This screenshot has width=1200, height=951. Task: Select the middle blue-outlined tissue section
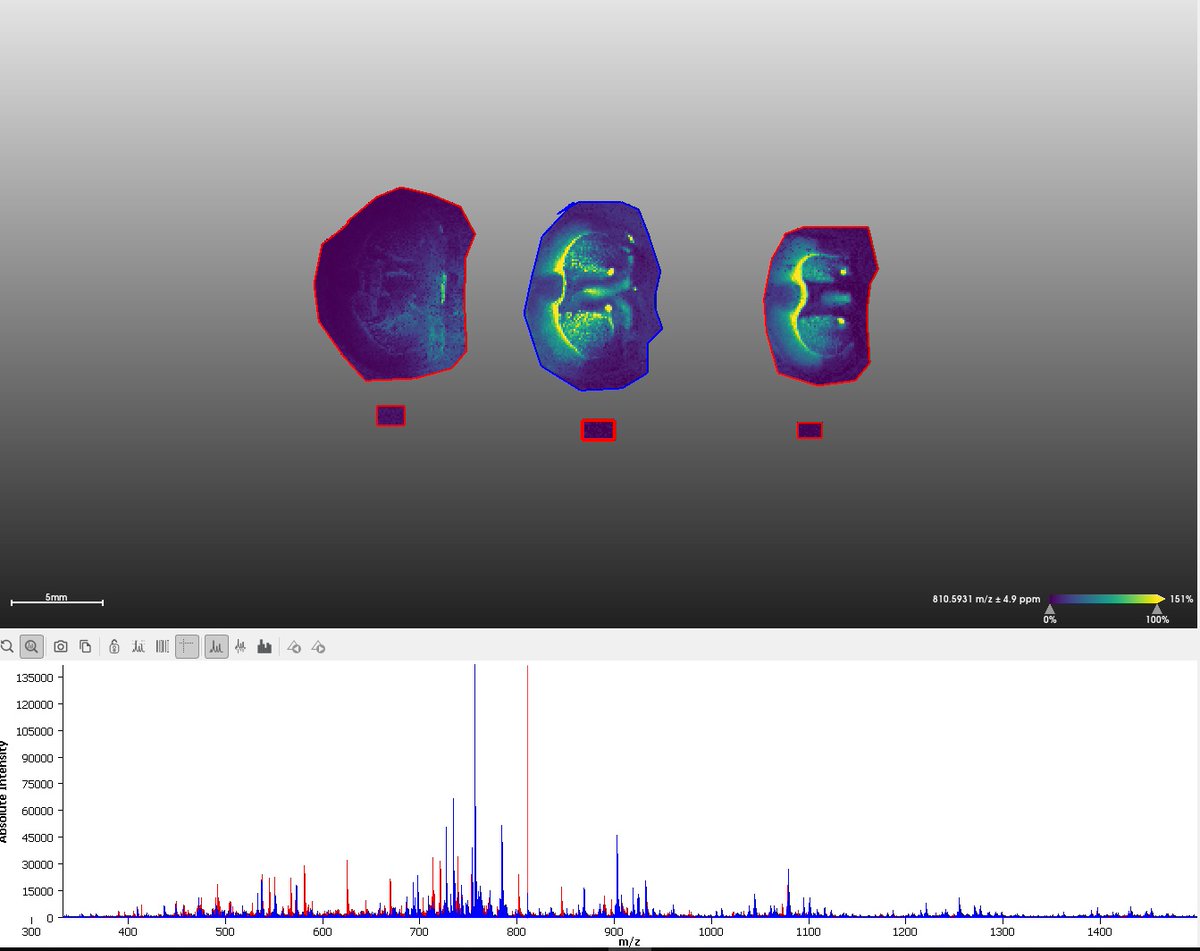[594, 295]
